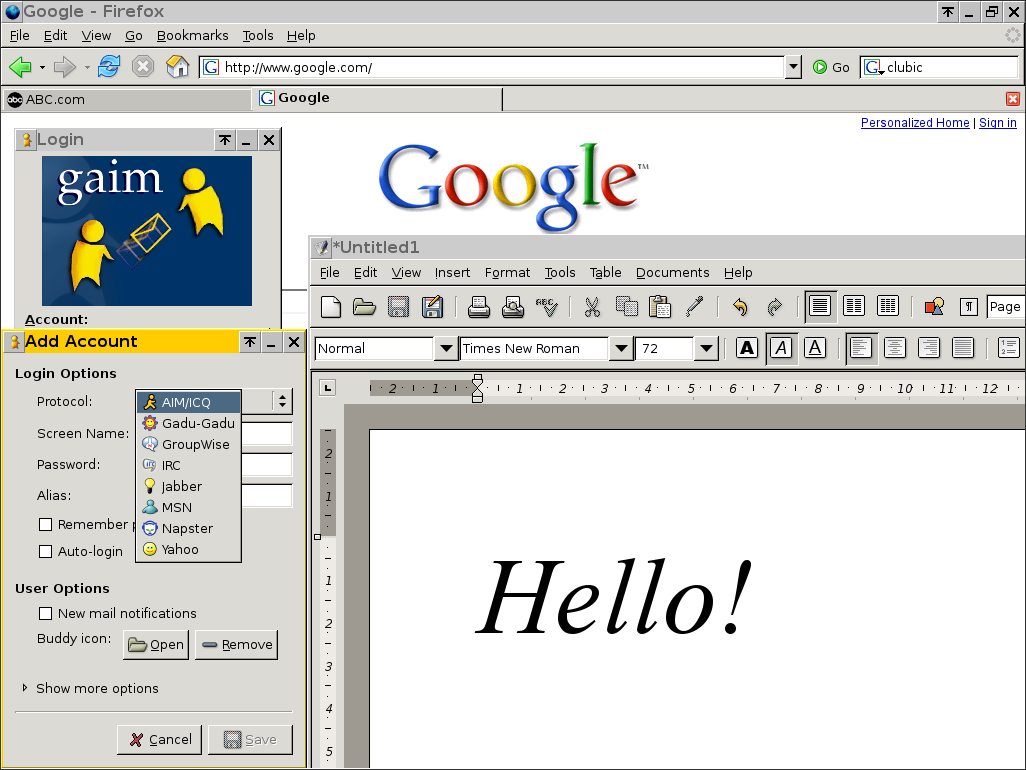1026x770 pixels.
Task: Toggle underline text formatting
Action: pyautogui.click(x=815, y=348)
